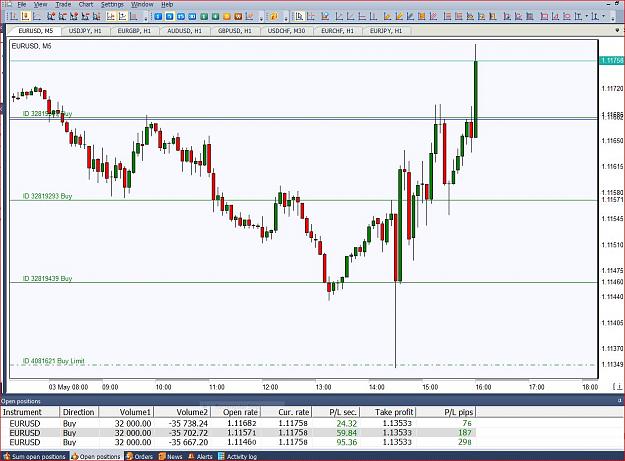Select the position opened at 1.11682
Image resolution: width=625 pixels, height=461 pixels.
[x=238, y=423]
